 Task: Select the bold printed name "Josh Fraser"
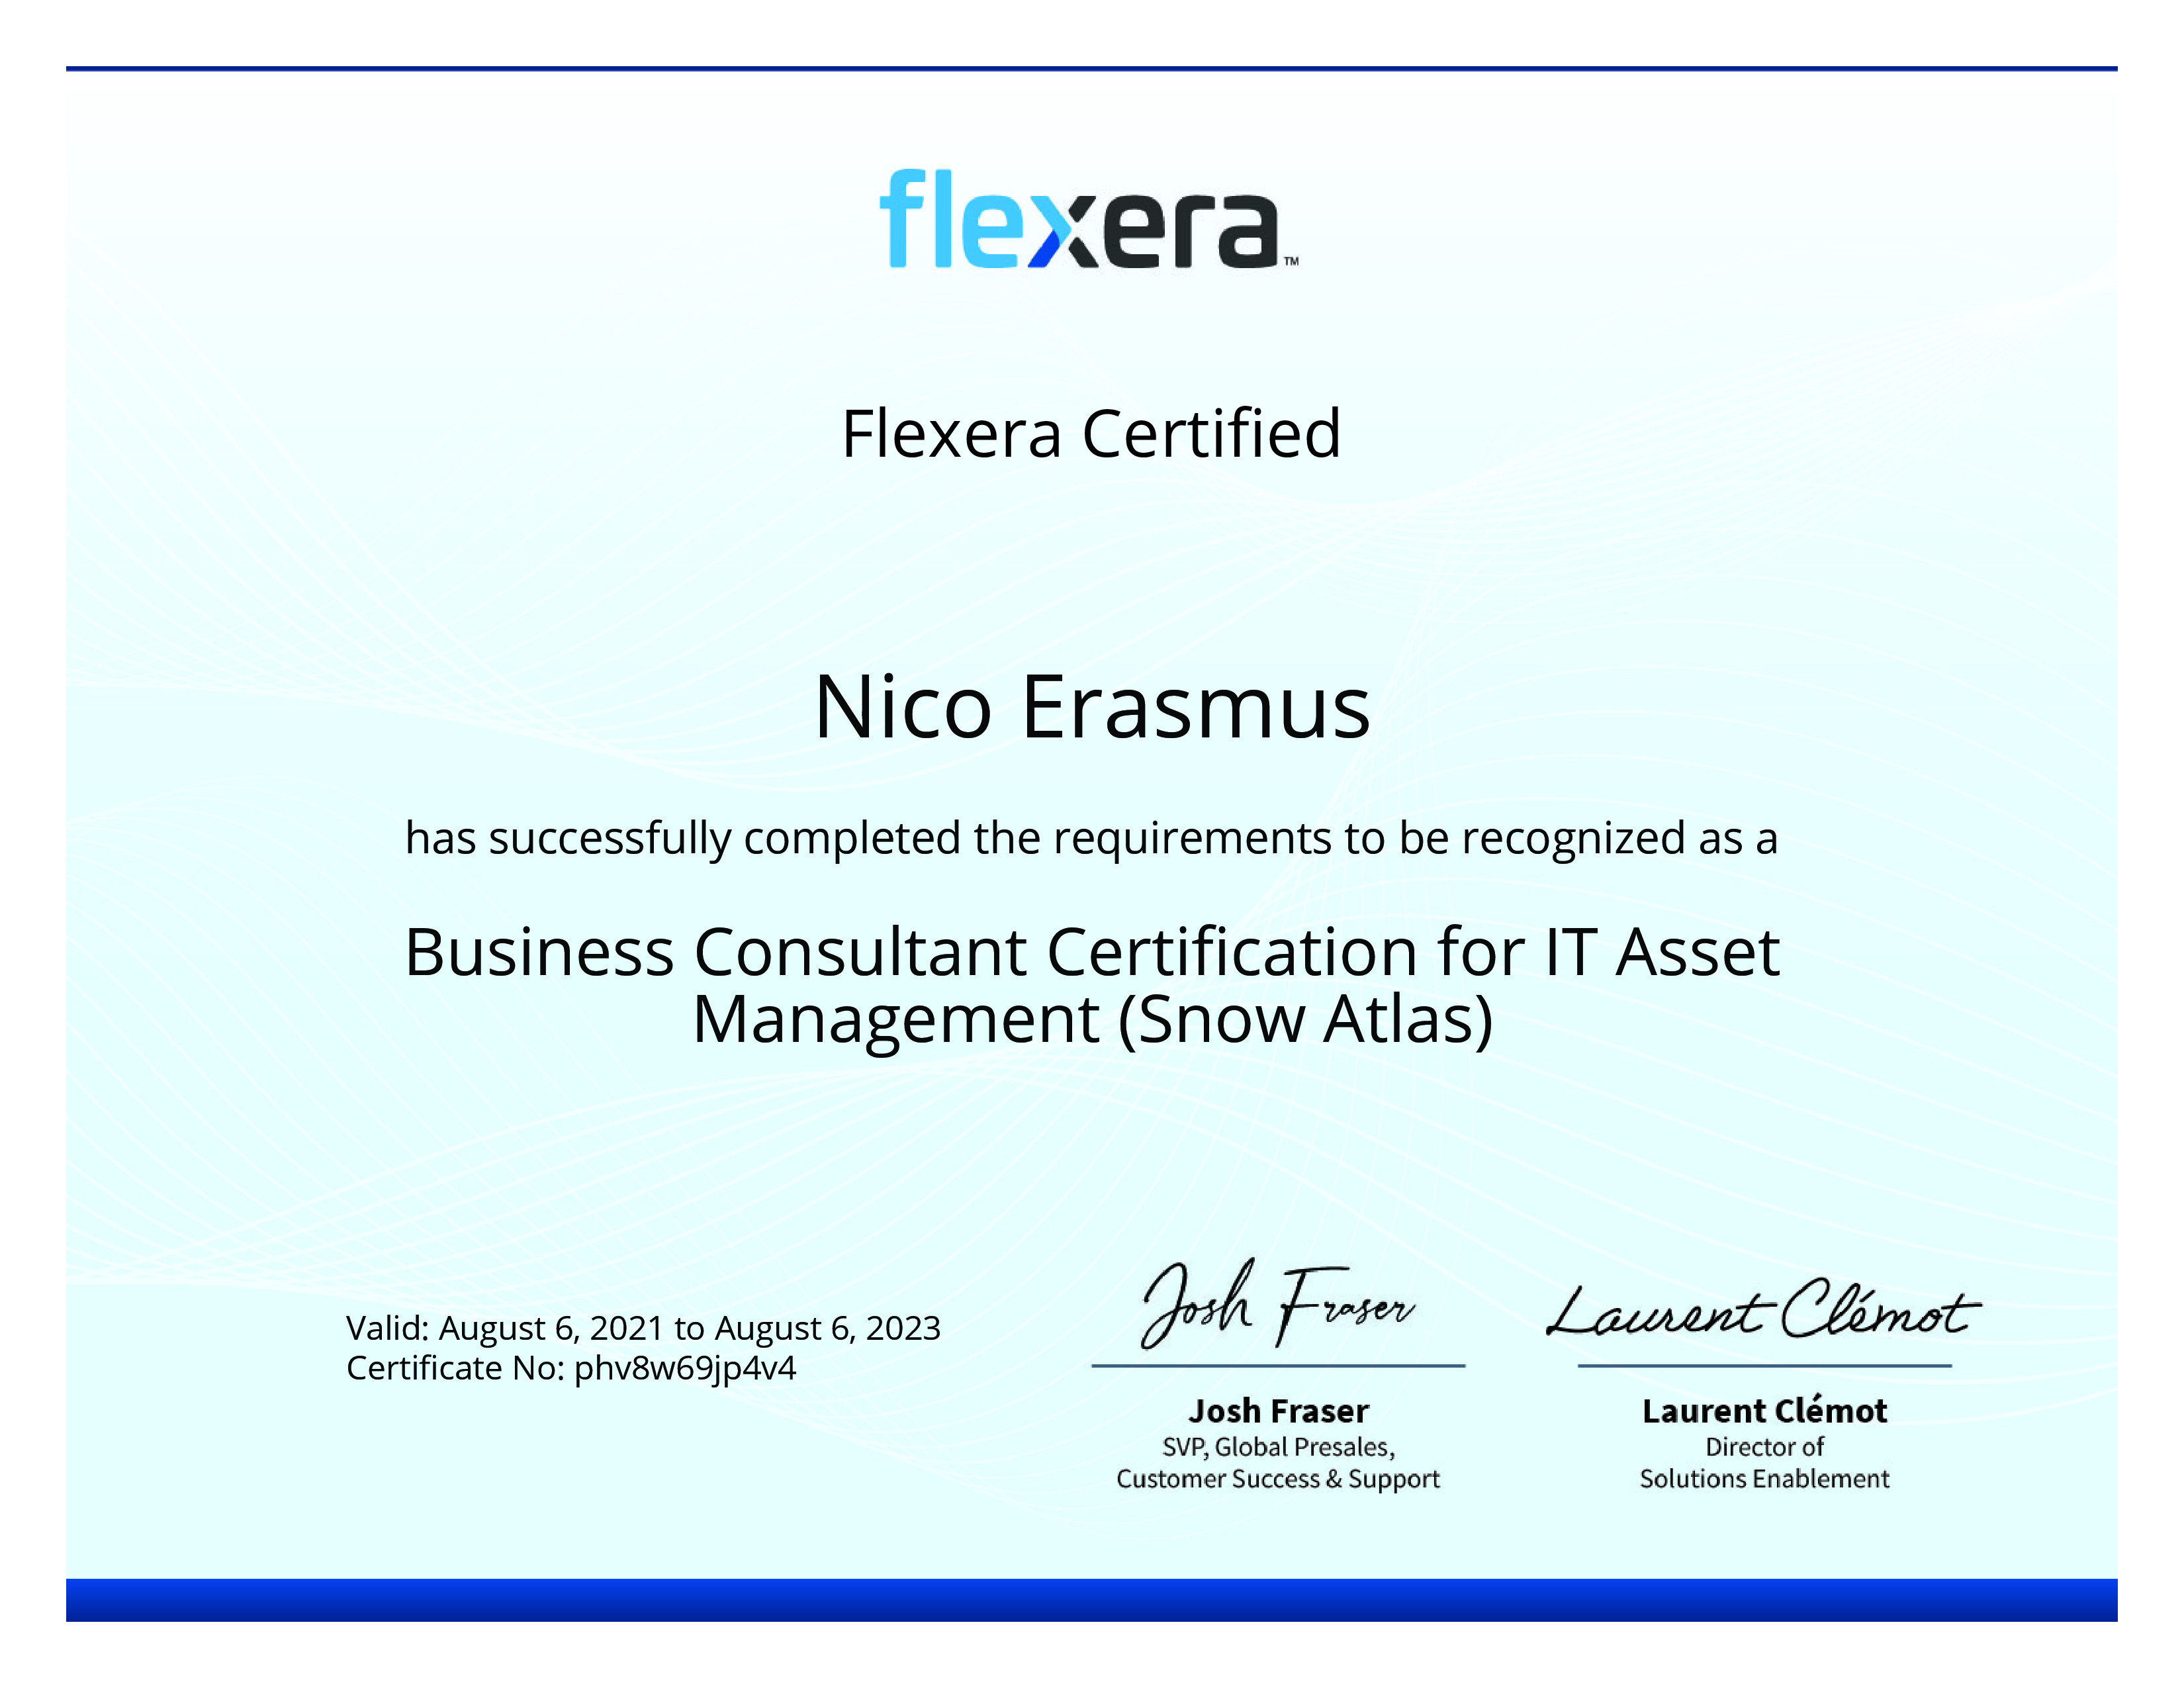pyautogui.click(x=1278, y=1411)
